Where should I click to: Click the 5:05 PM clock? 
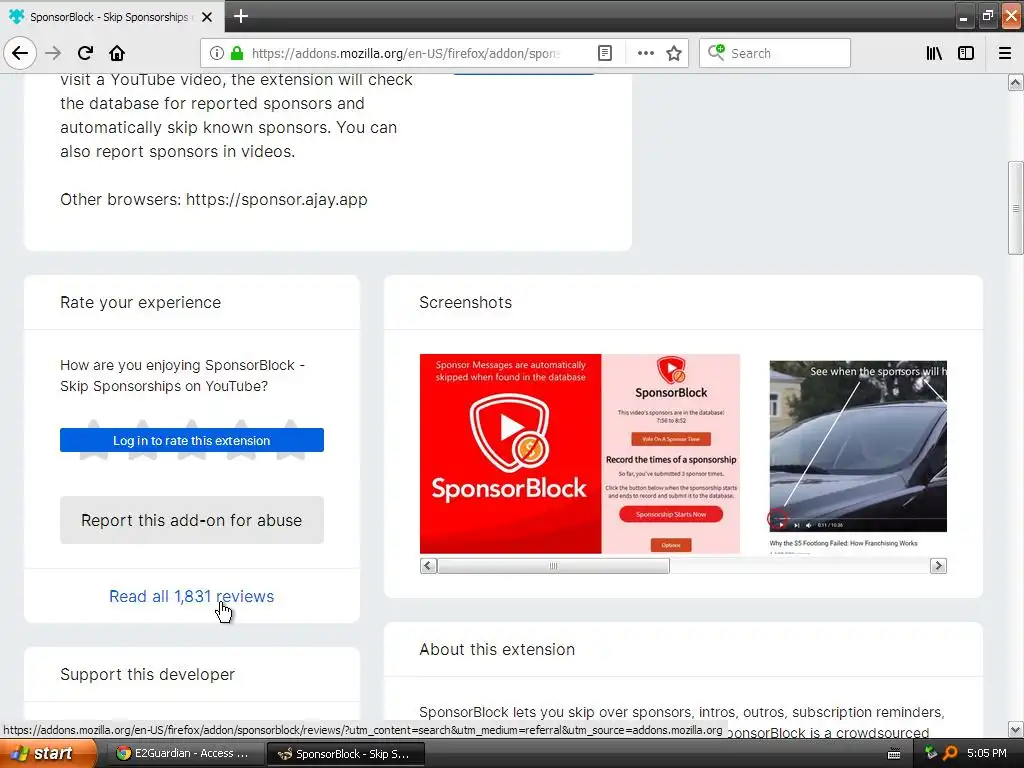pyautogui.click(x=987, y=753)
